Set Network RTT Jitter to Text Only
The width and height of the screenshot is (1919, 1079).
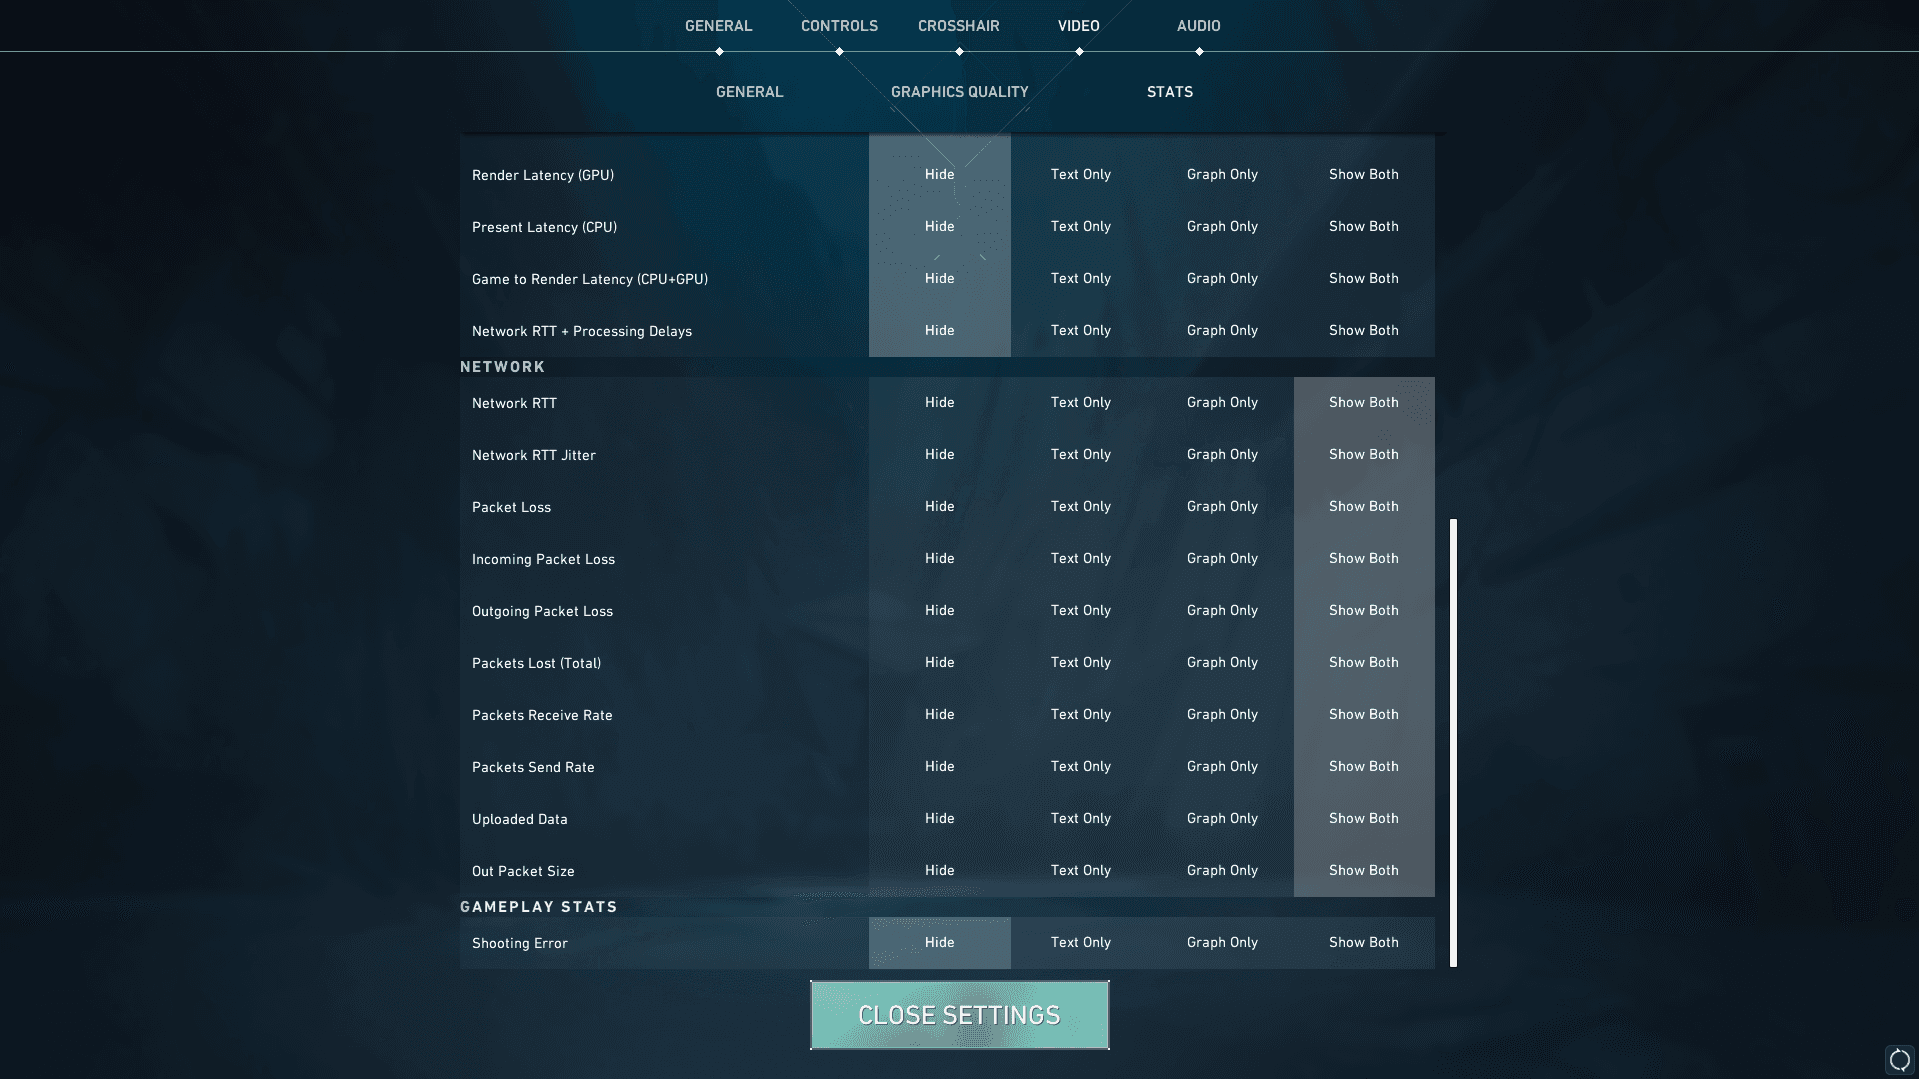[x=1081, y=455]
